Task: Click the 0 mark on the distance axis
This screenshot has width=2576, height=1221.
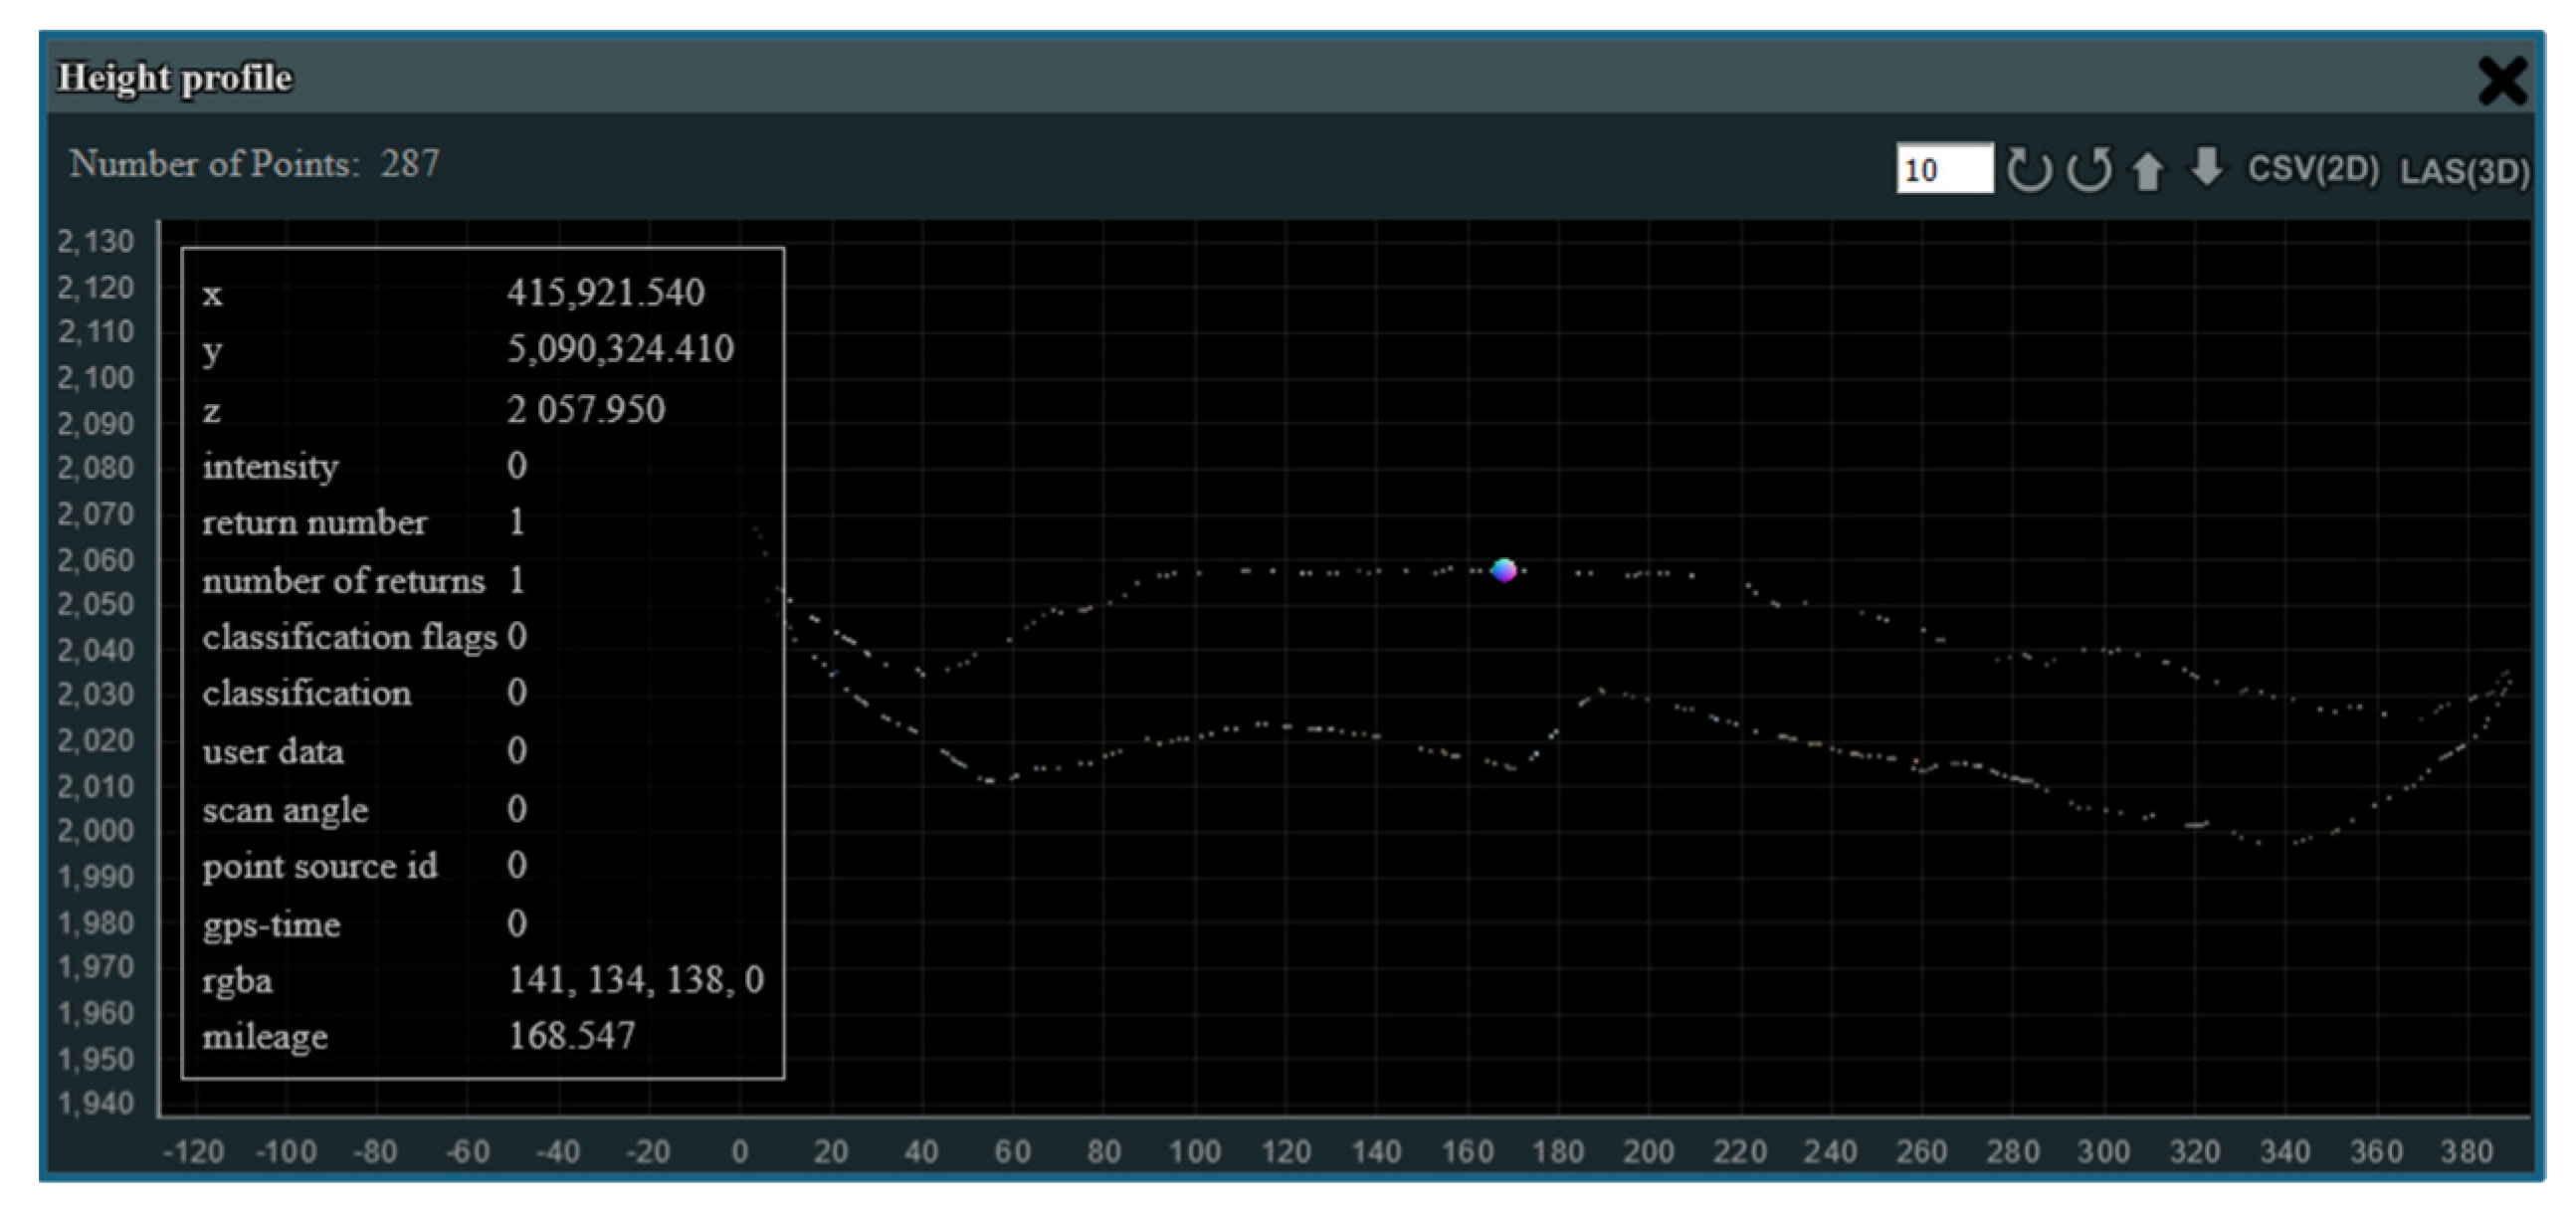Action: pos(742,1151)
